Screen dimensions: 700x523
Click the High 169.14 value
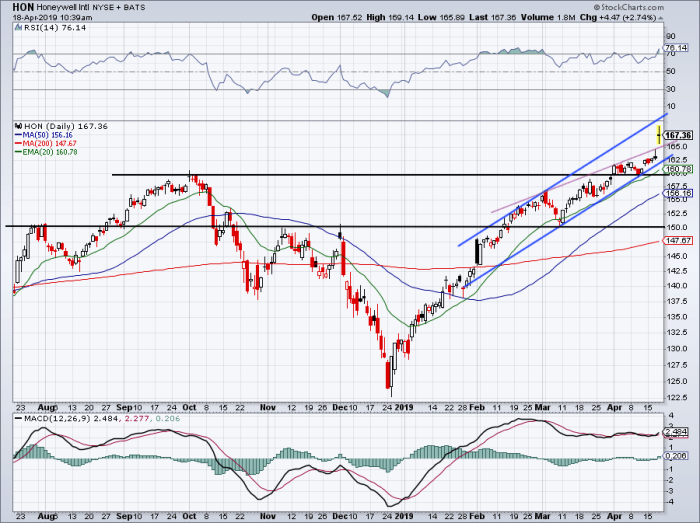pyautogui.click(x=390, y=17)
